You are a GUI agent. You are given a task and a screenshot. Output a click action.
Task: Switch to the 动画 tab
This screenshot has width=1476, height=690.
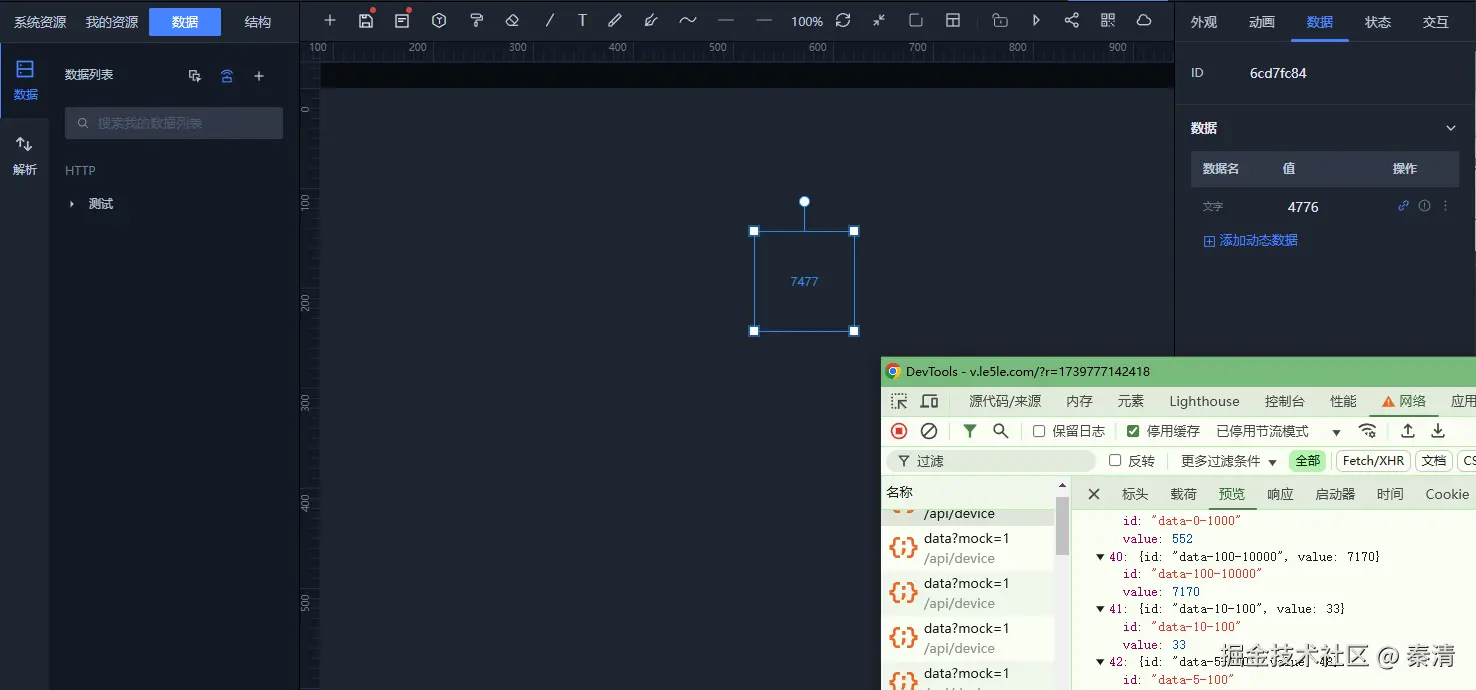[1262, 22]
